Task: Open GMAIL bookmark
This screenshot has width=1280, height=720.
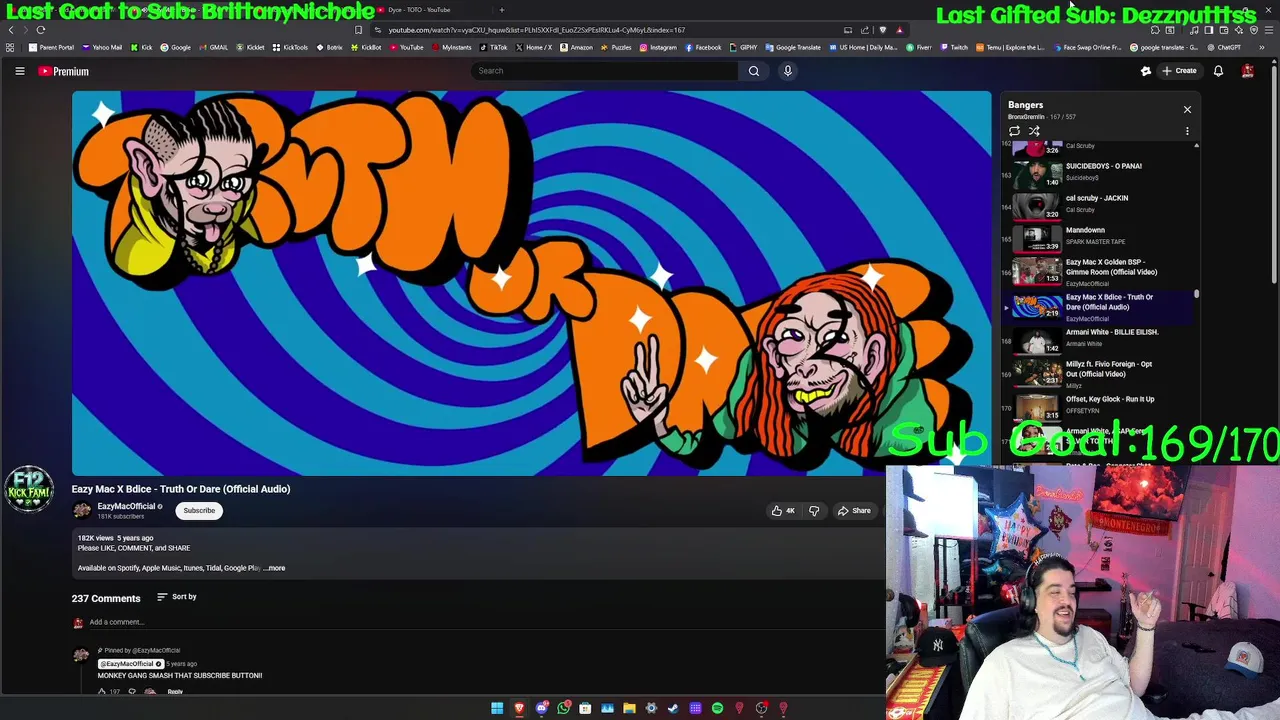Action: tap(214, 47)
